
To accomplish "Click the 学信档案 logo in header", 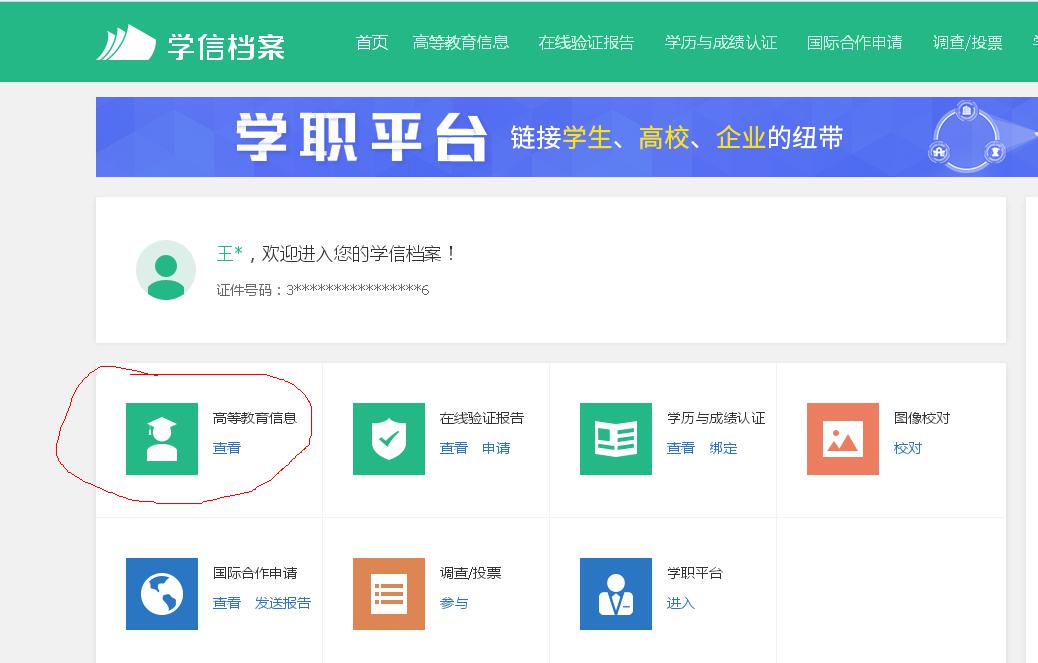I will 191,43.
